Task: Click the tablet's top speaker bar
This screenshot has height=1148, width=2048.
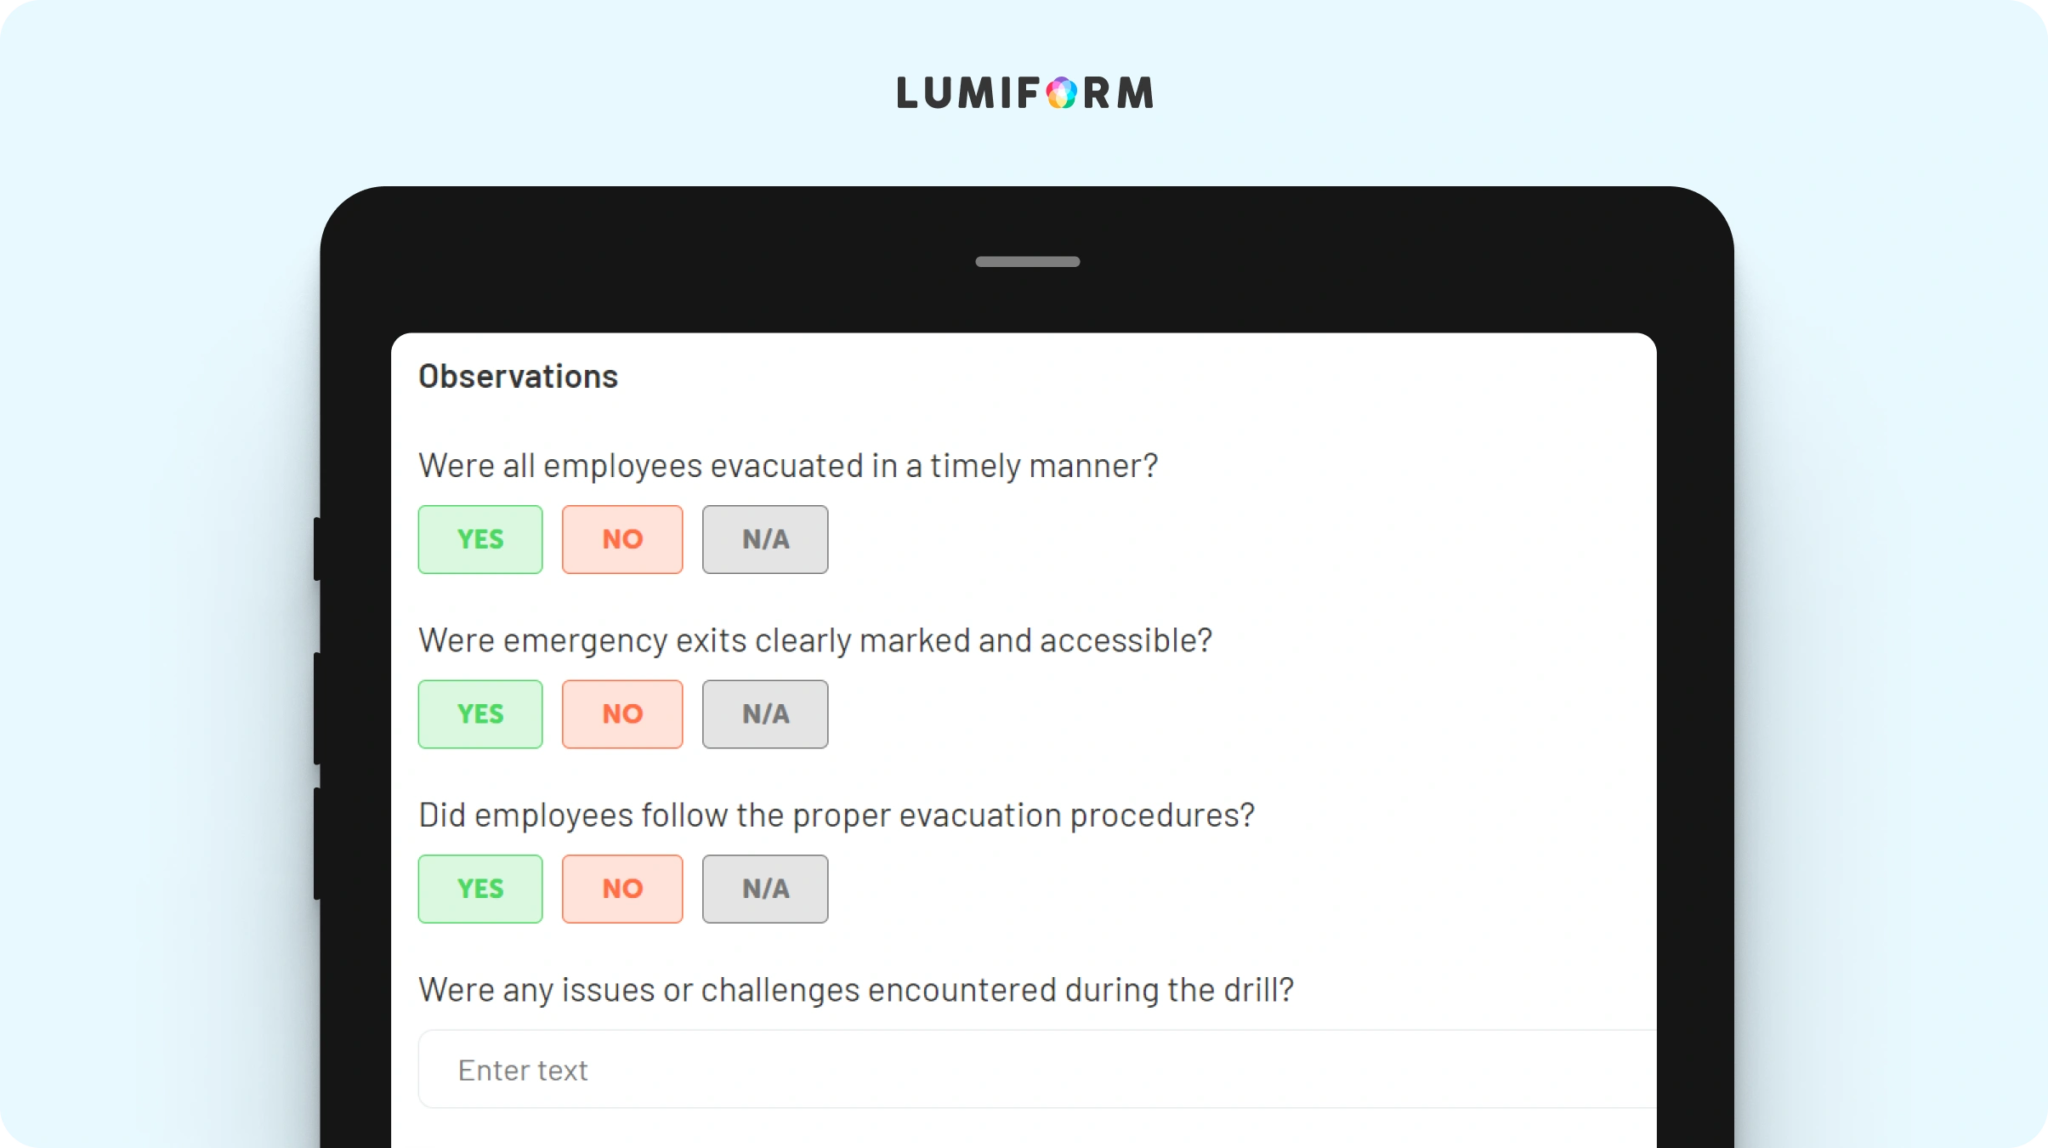Action: pos(1027,262)
